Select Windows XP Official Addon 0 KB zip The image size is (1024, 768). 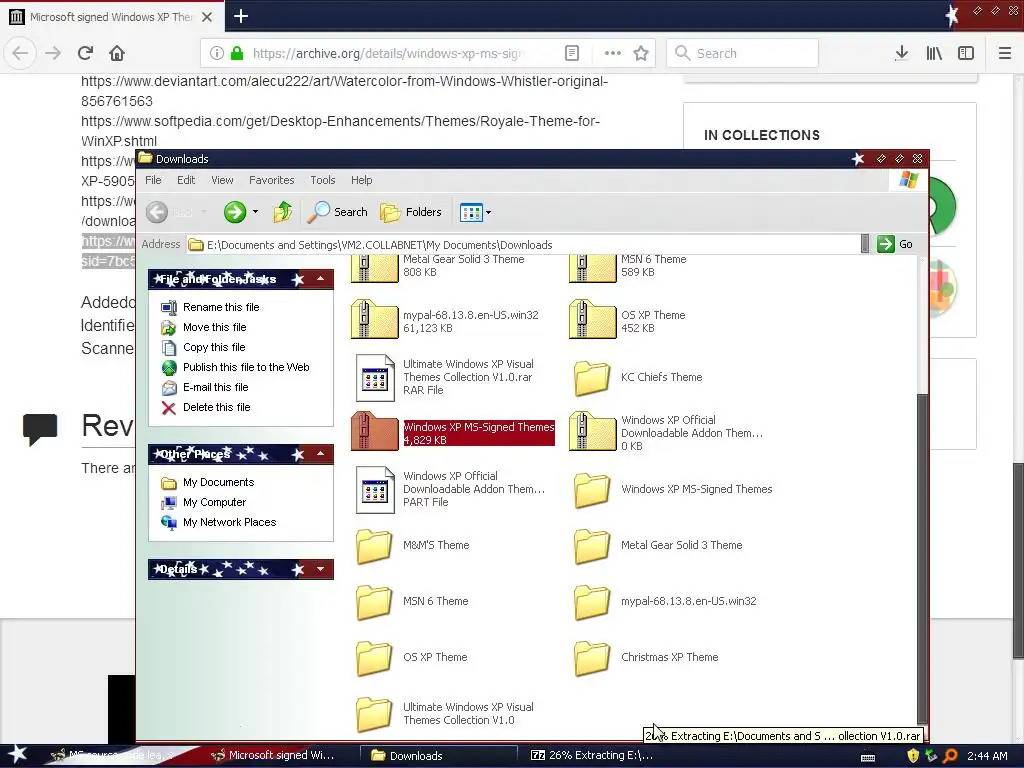coord(665,433)
